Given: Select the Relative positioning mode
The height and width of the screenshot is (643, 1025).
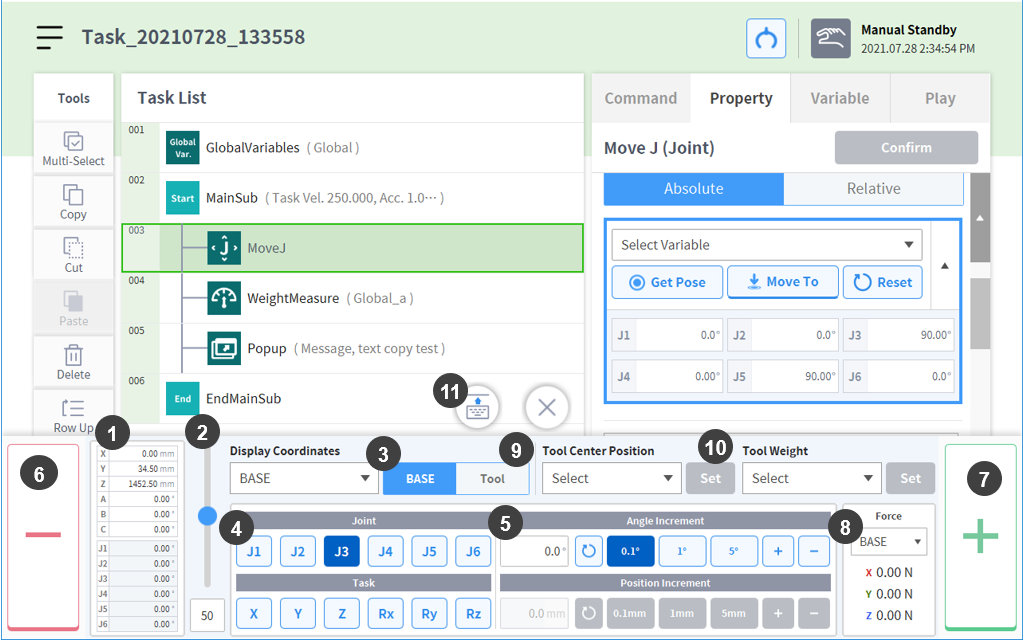Looking at the screenshot, I should [x=873, y=189].
